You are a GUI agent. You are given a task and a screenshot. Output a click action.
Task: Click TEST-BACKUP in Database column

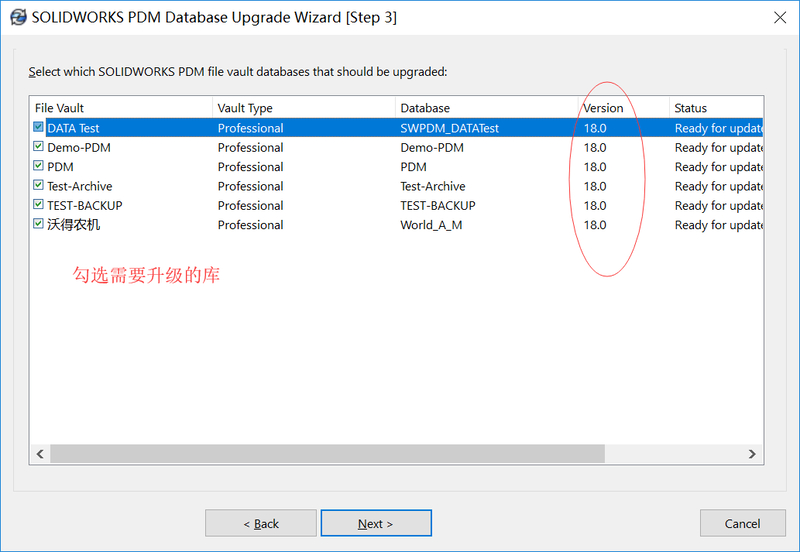438,206
